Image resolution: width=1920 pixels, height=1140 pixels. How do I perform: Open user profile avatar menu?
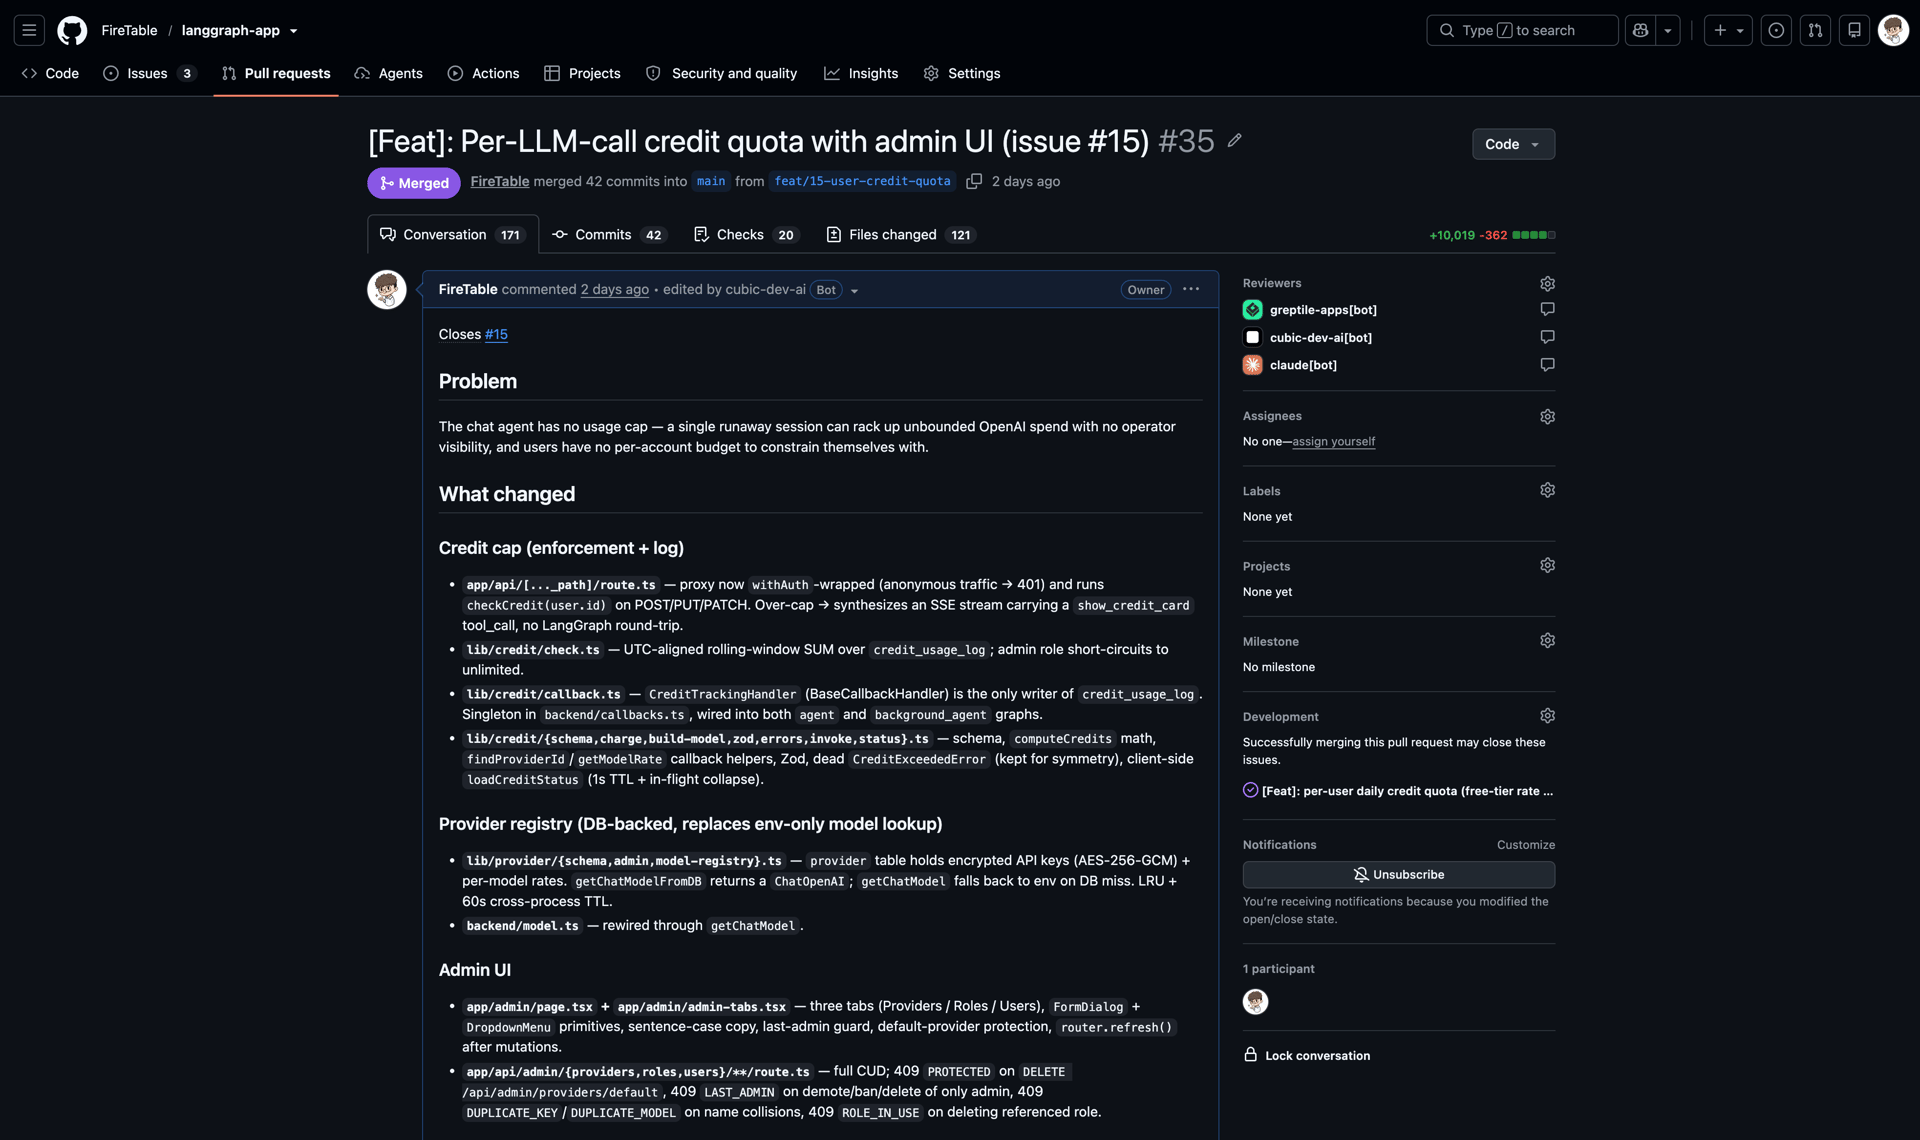click(1893, 30)
